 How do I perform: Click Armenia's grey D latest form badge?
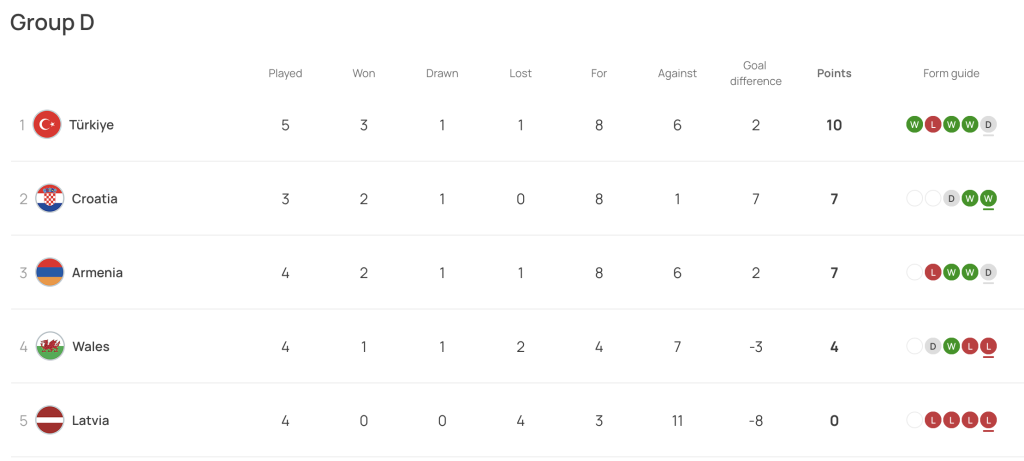tap(989, 272)
